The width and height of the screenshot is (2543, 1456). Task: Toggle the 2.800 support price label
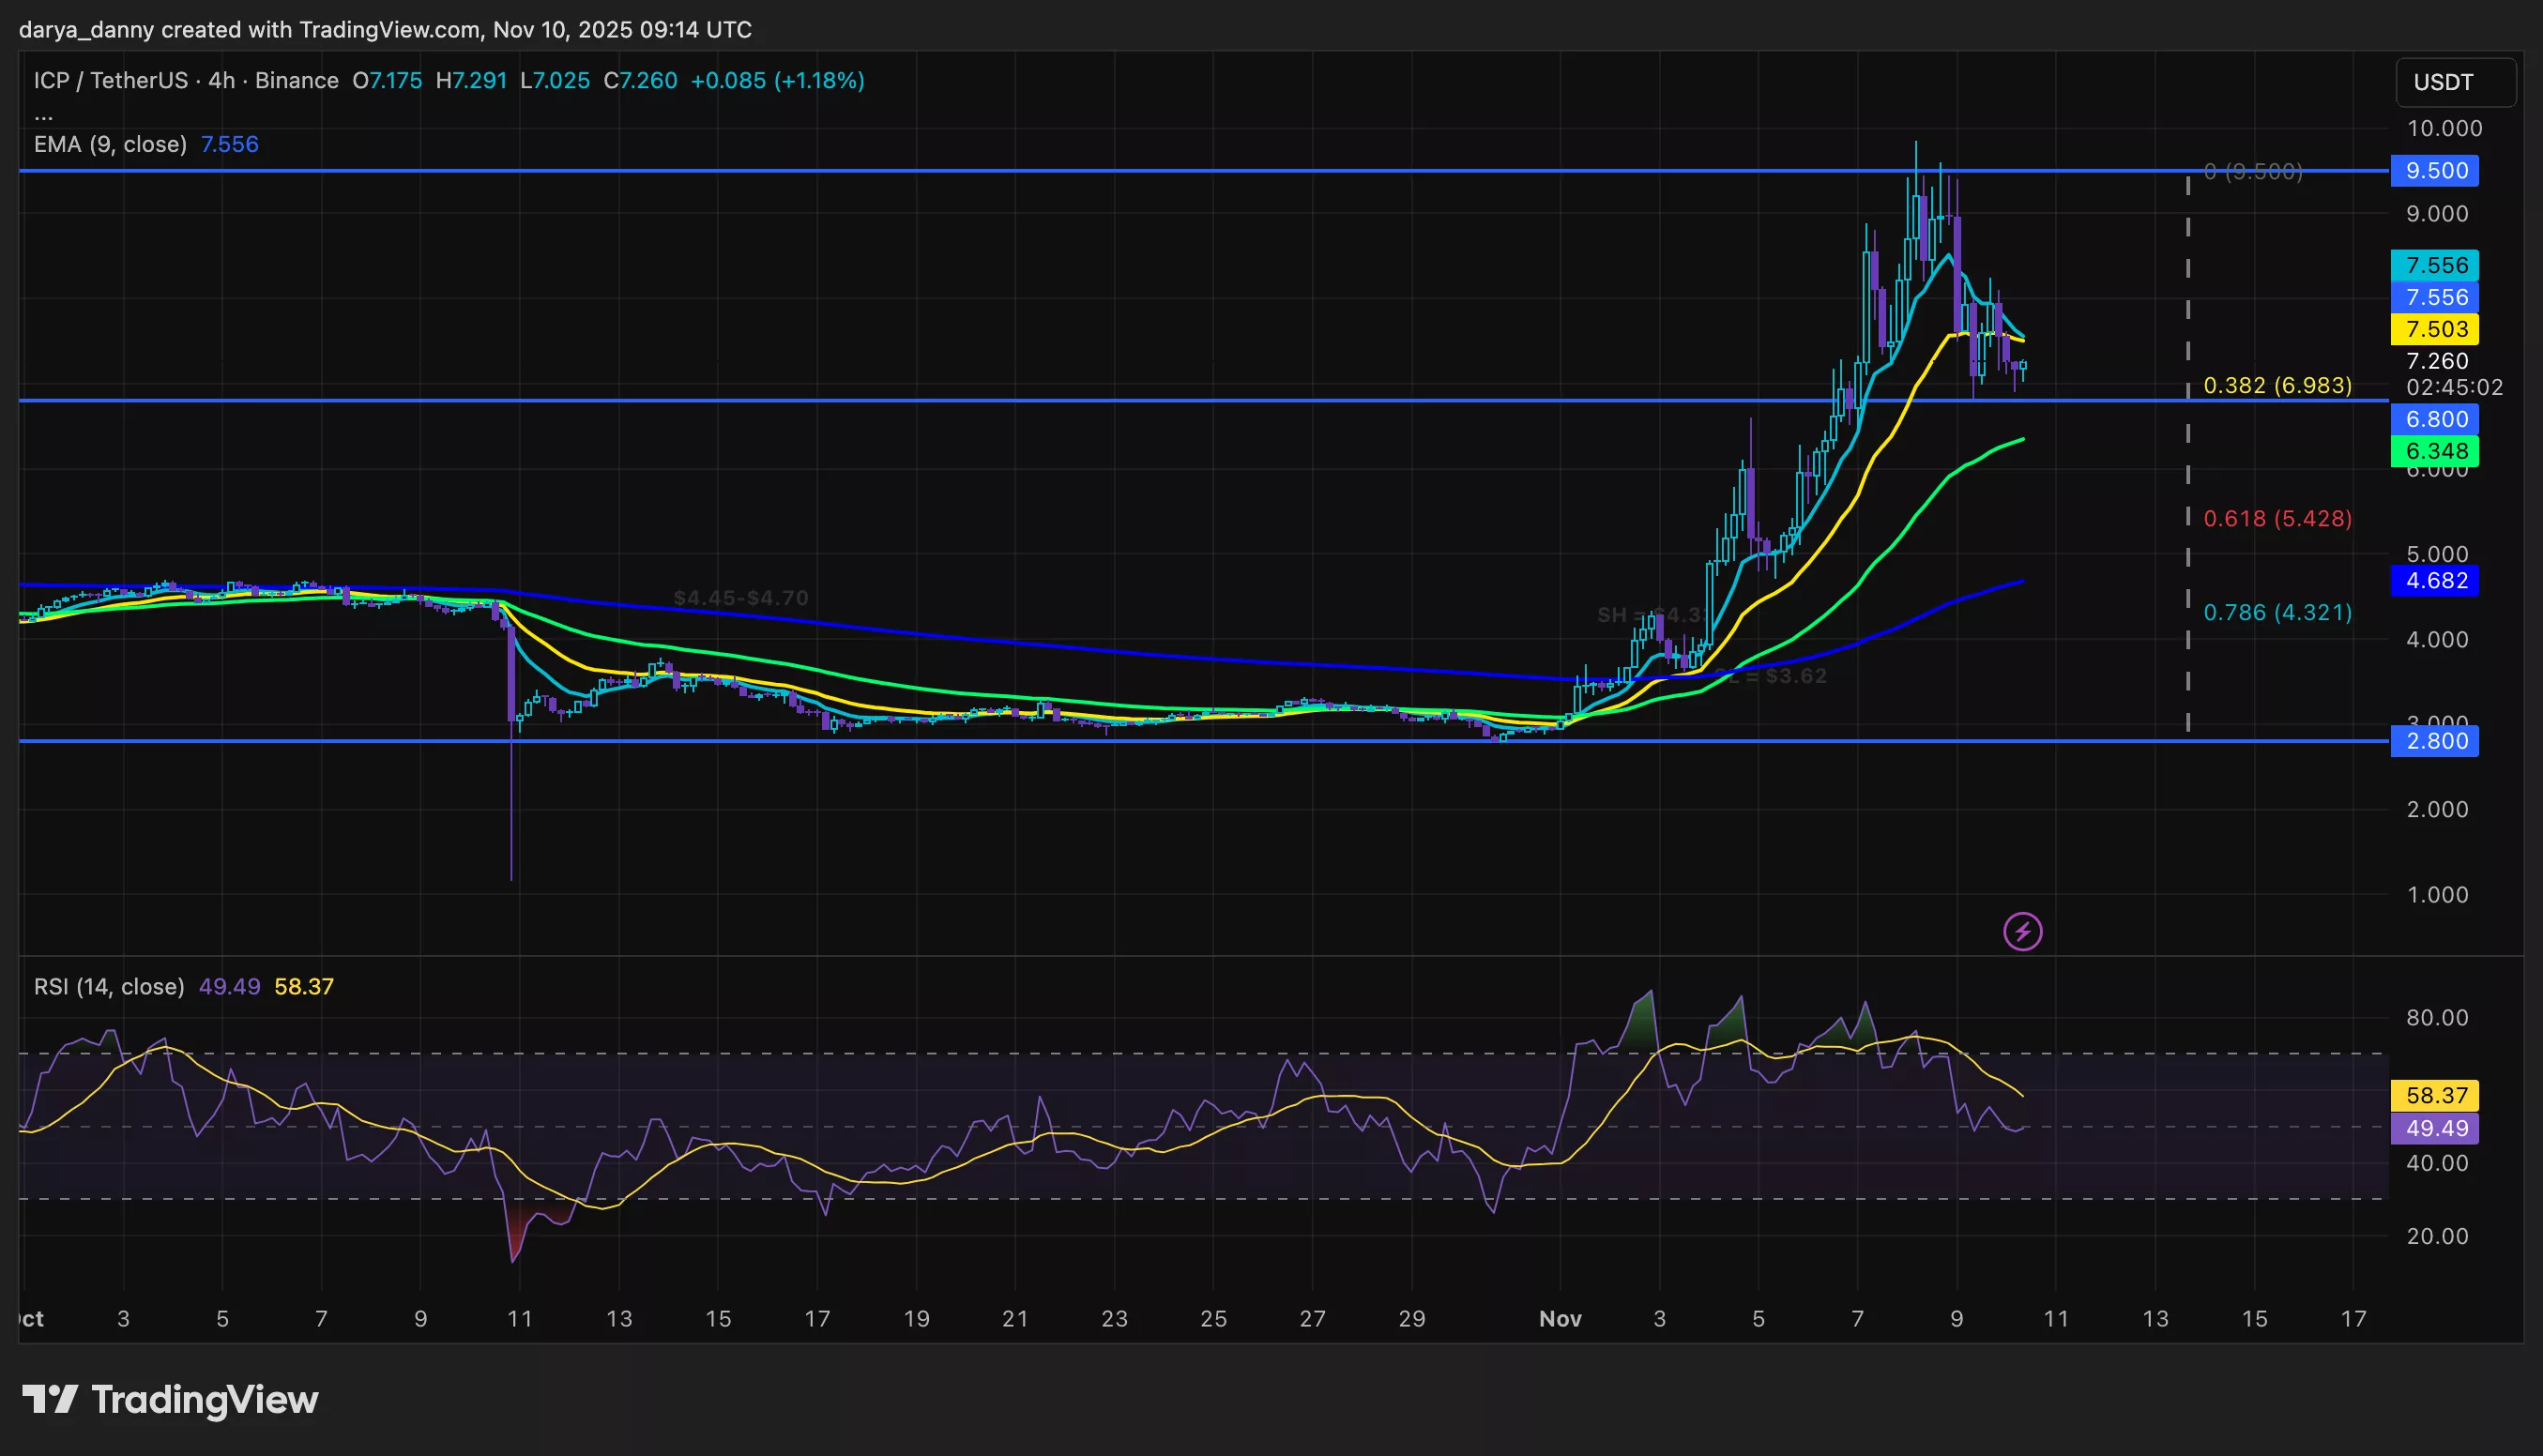point(2435,740)
